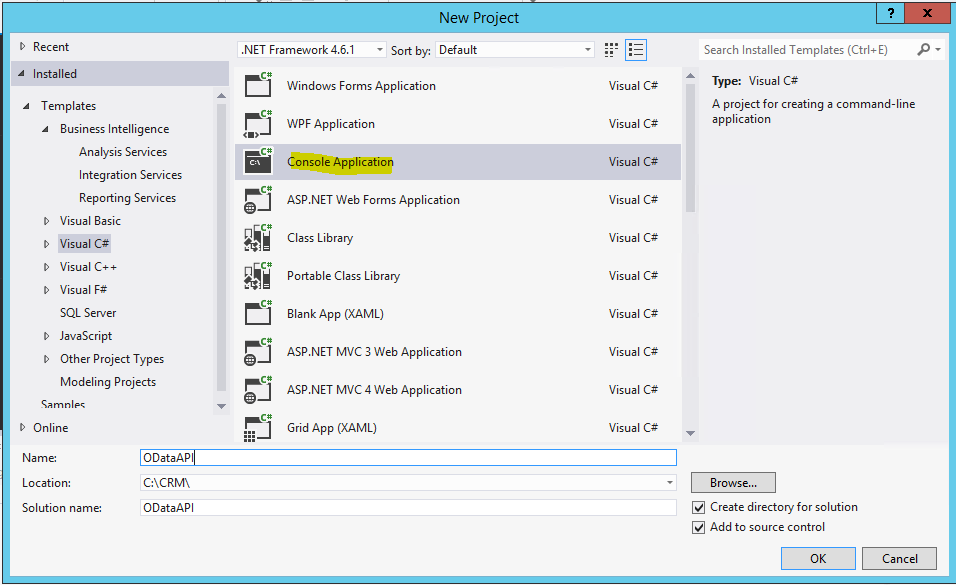The width and height of the screenshot is (956, 585).
Task: Select the Grid App (XAML) template name
Action: (332, 428)
